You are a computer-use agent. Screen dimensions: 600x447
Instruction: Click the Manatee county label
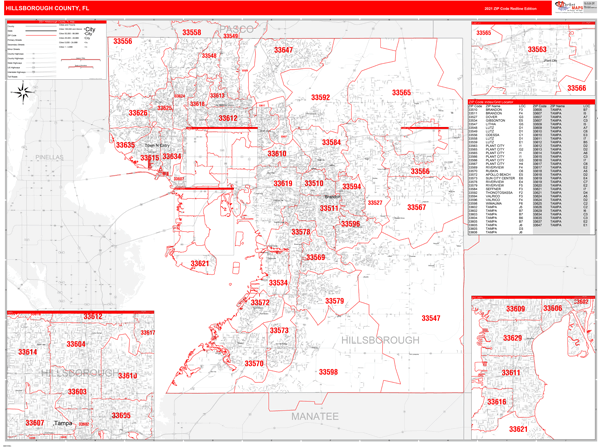pos(315,415)
